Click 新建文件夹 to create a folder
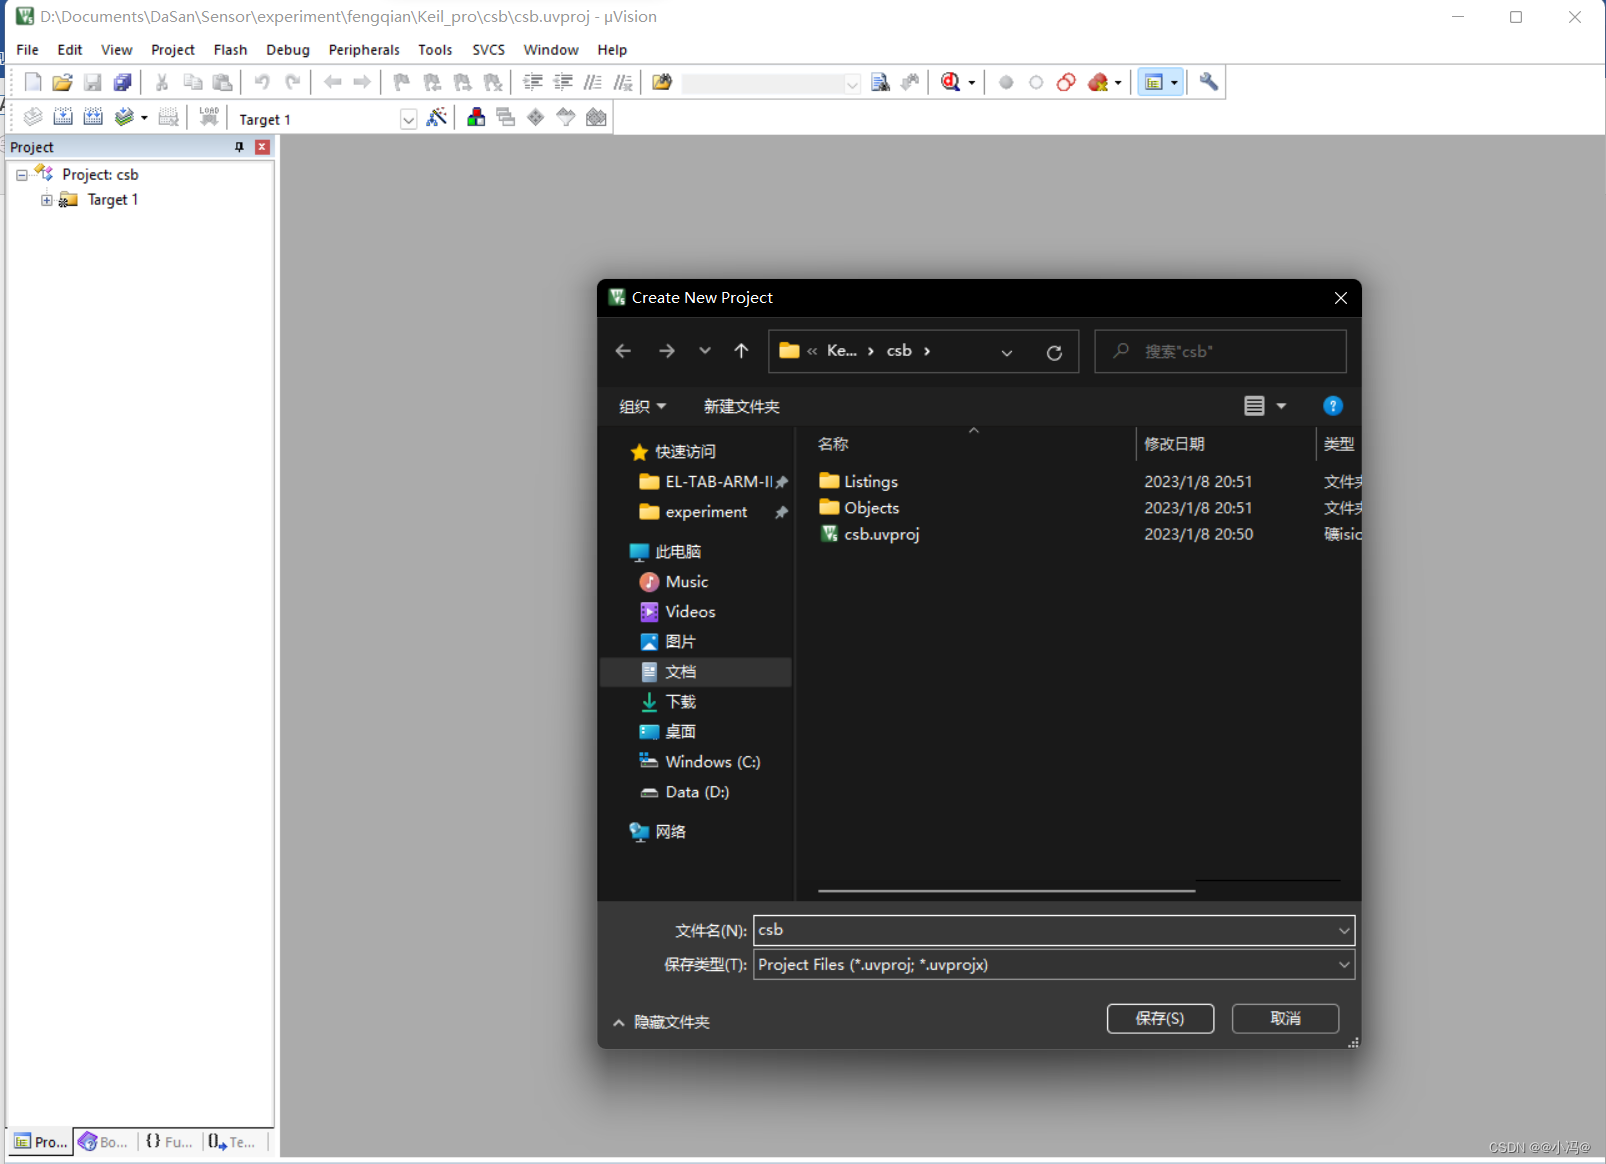Image resolution: width=1606 pixels, height=1164 pixels. [741, 406]
